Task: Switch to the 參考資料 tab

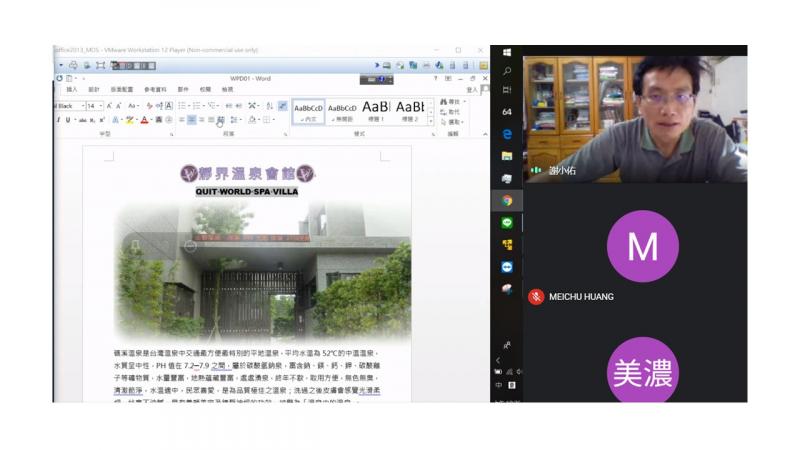Action: tap(155, 90)
